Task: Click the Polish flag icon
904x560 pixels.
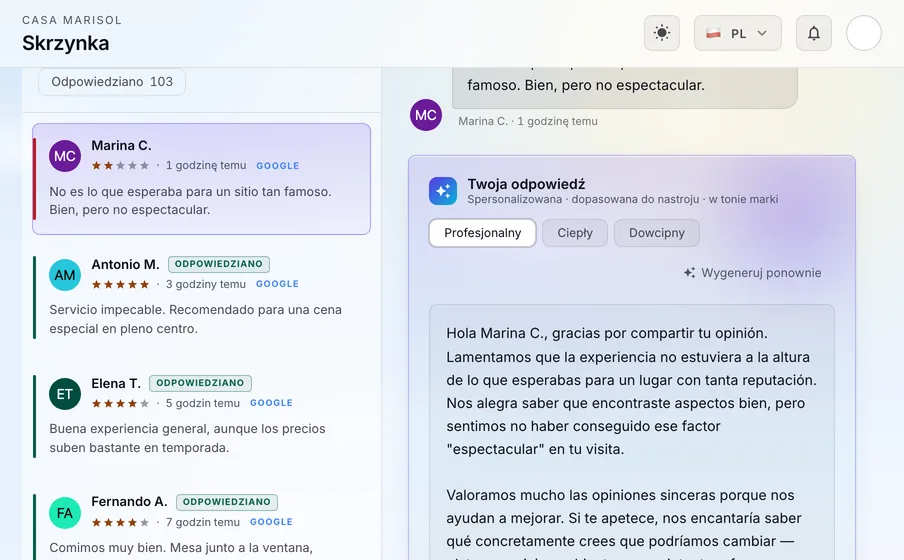Action: [x=713, y=33]
